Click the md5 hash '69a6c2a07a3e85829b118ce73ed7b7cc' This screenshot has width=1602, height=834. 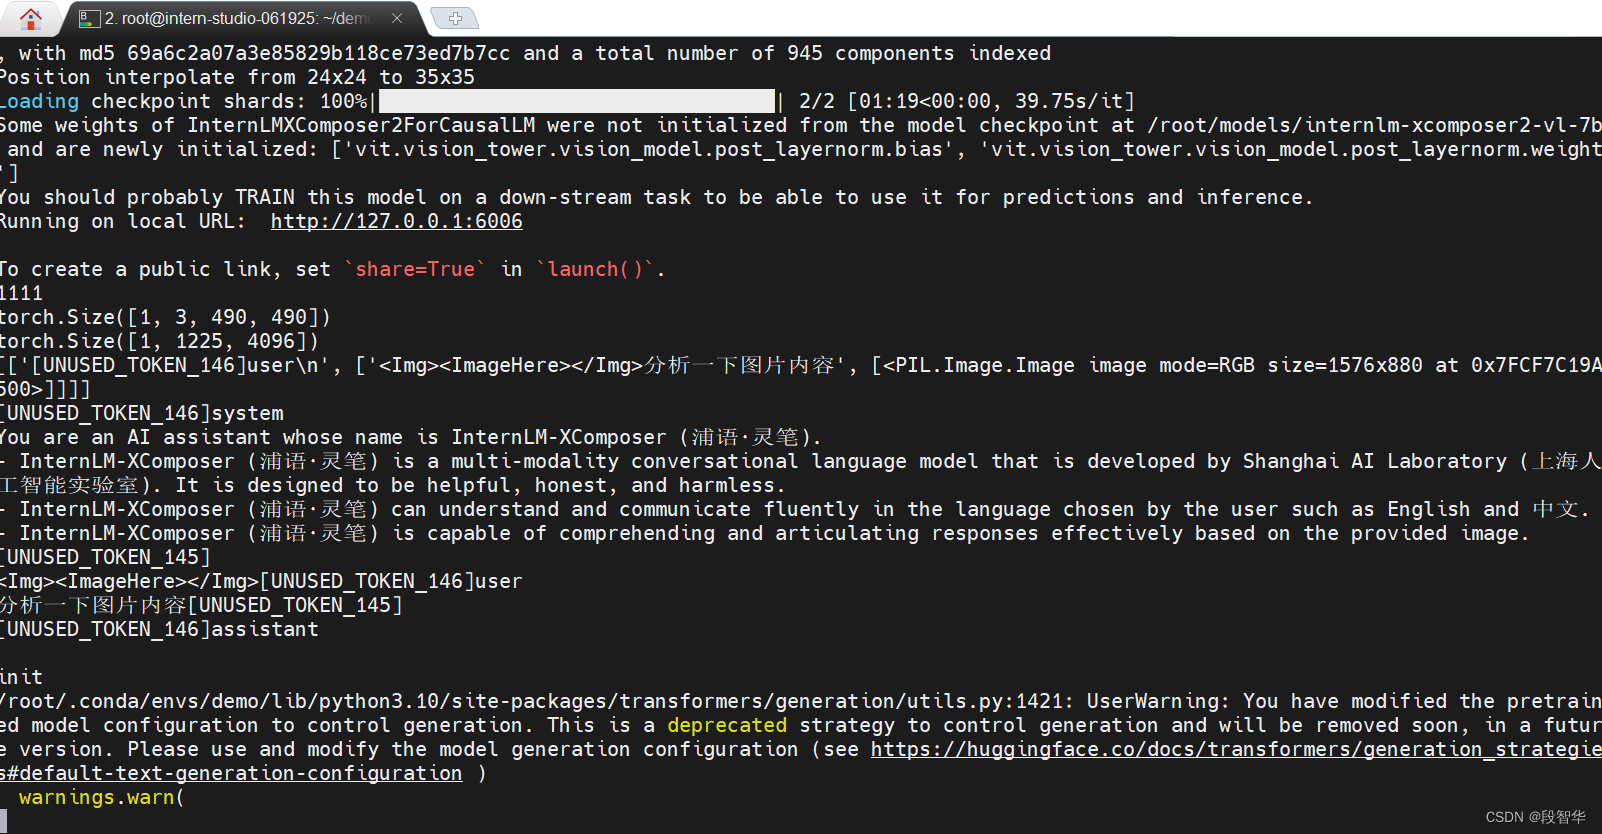coord(318,53)
